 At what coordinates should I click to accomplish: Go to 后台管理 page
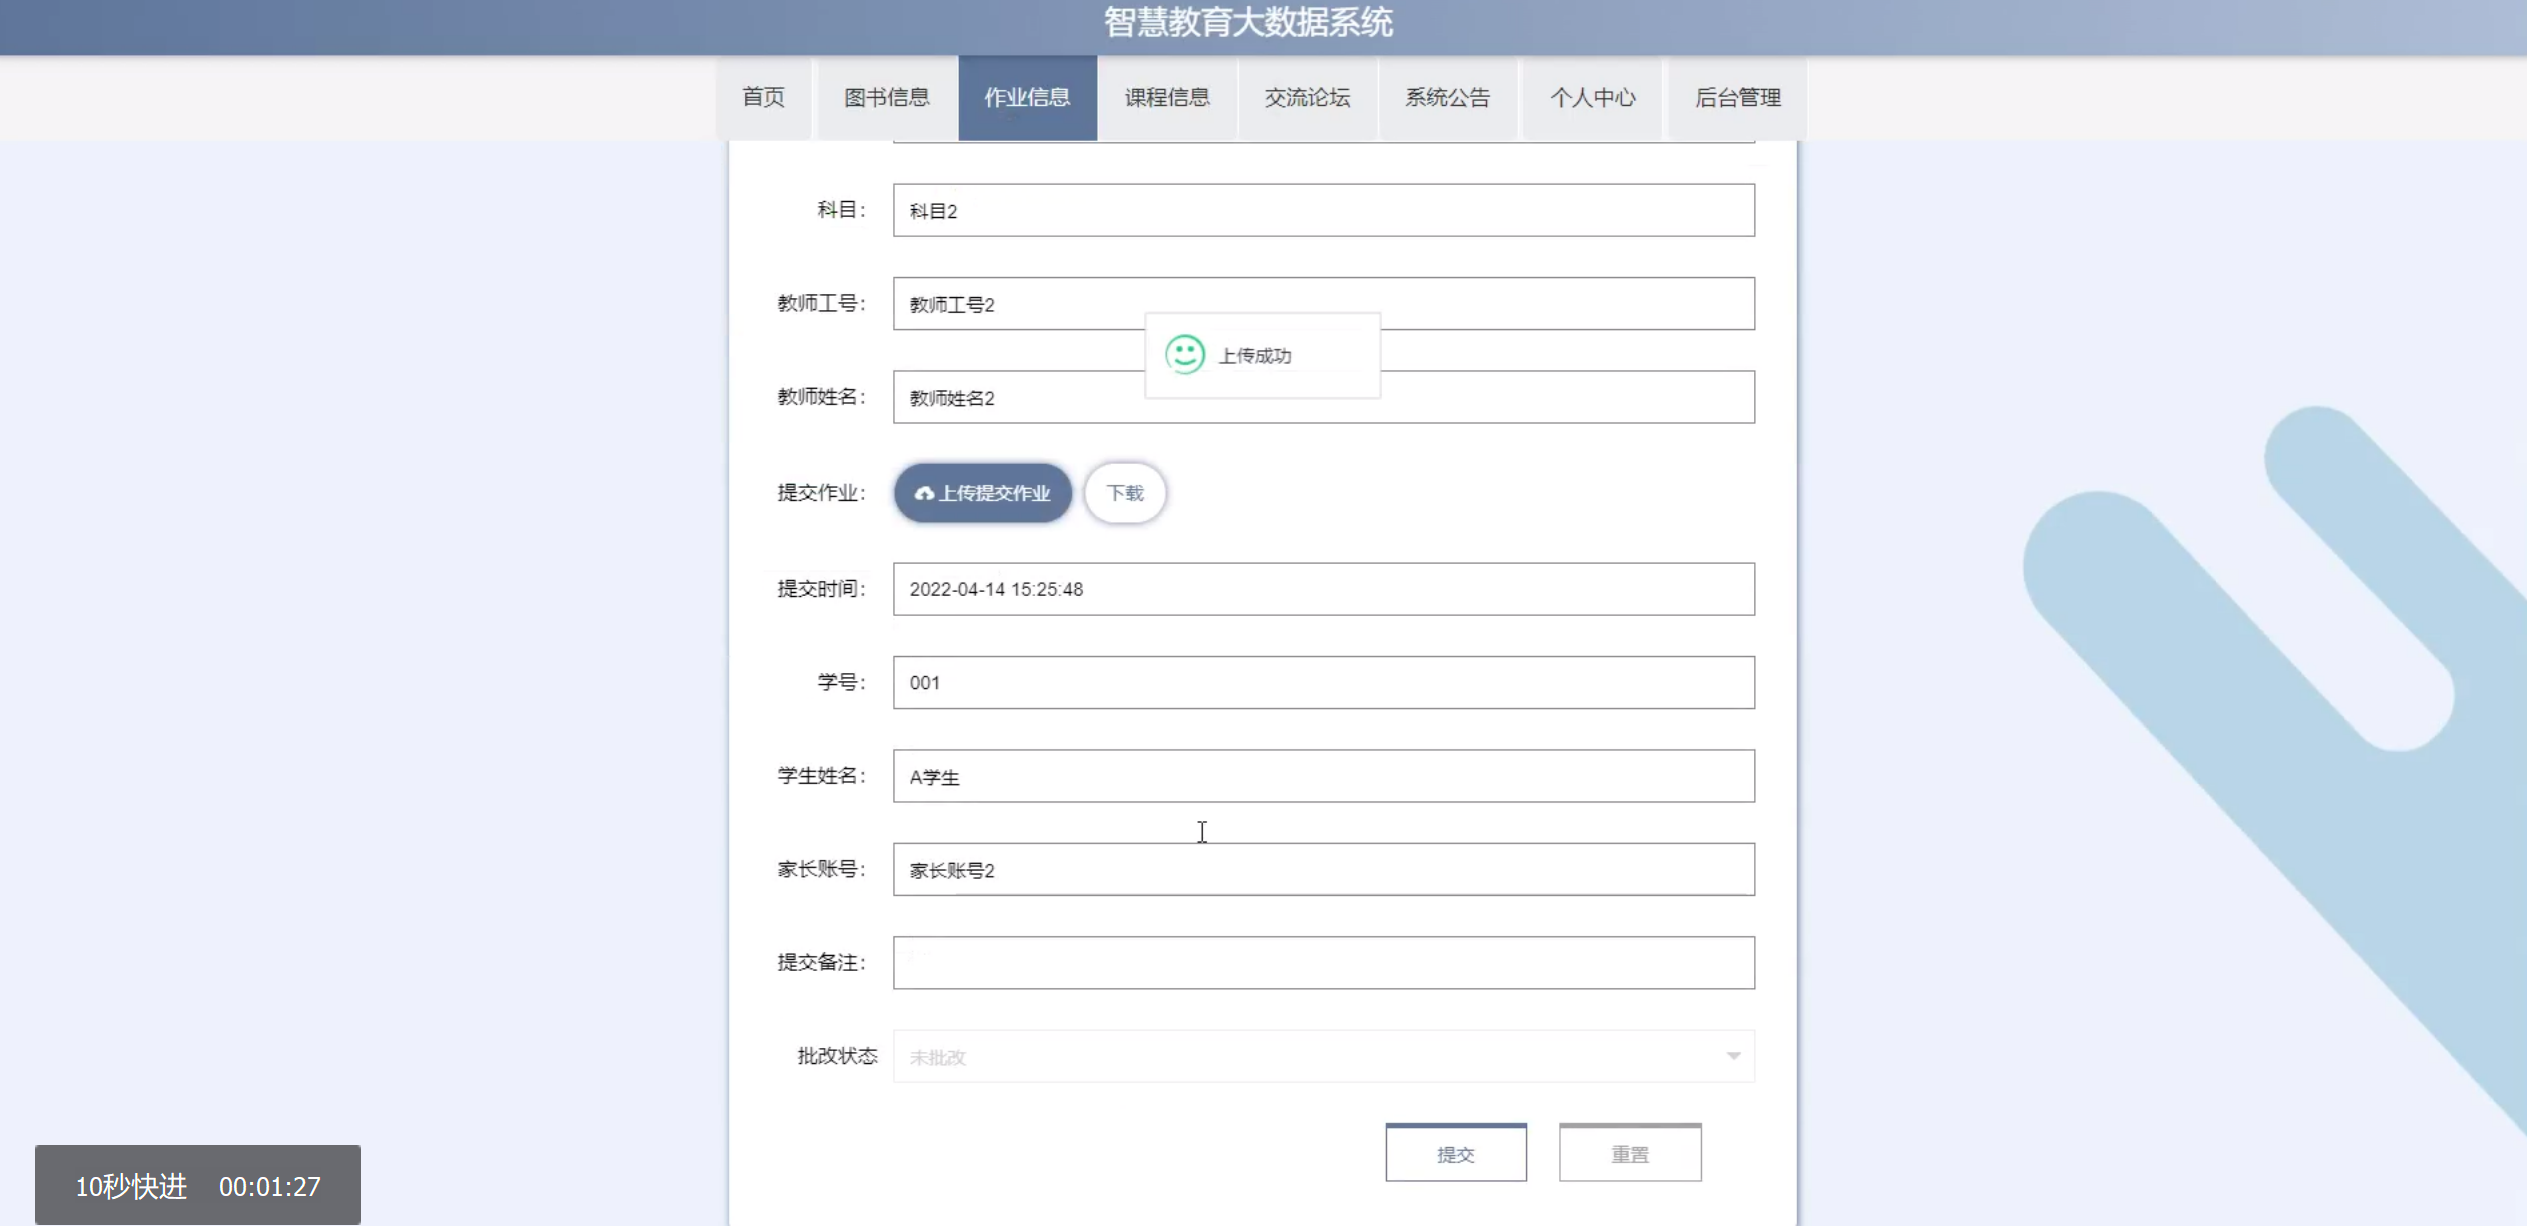(1737, 97)
